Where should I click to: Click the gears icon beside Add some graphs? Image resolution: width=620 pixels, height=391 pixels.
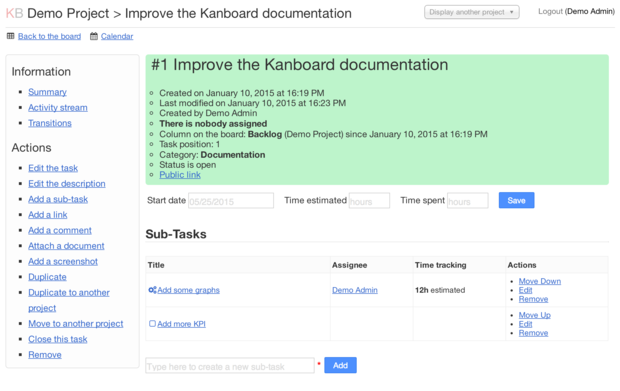click(x=152, y=290)
